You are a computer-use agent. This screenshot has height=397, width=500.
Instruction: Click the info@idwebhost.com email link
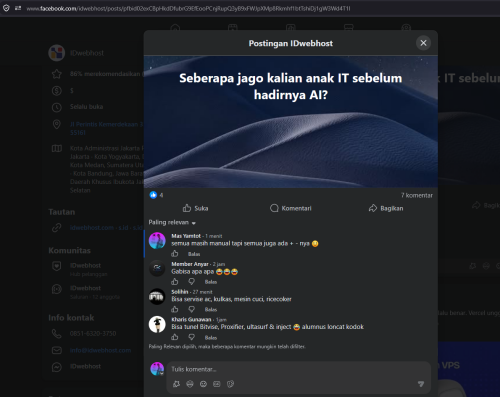pos(100,351)
